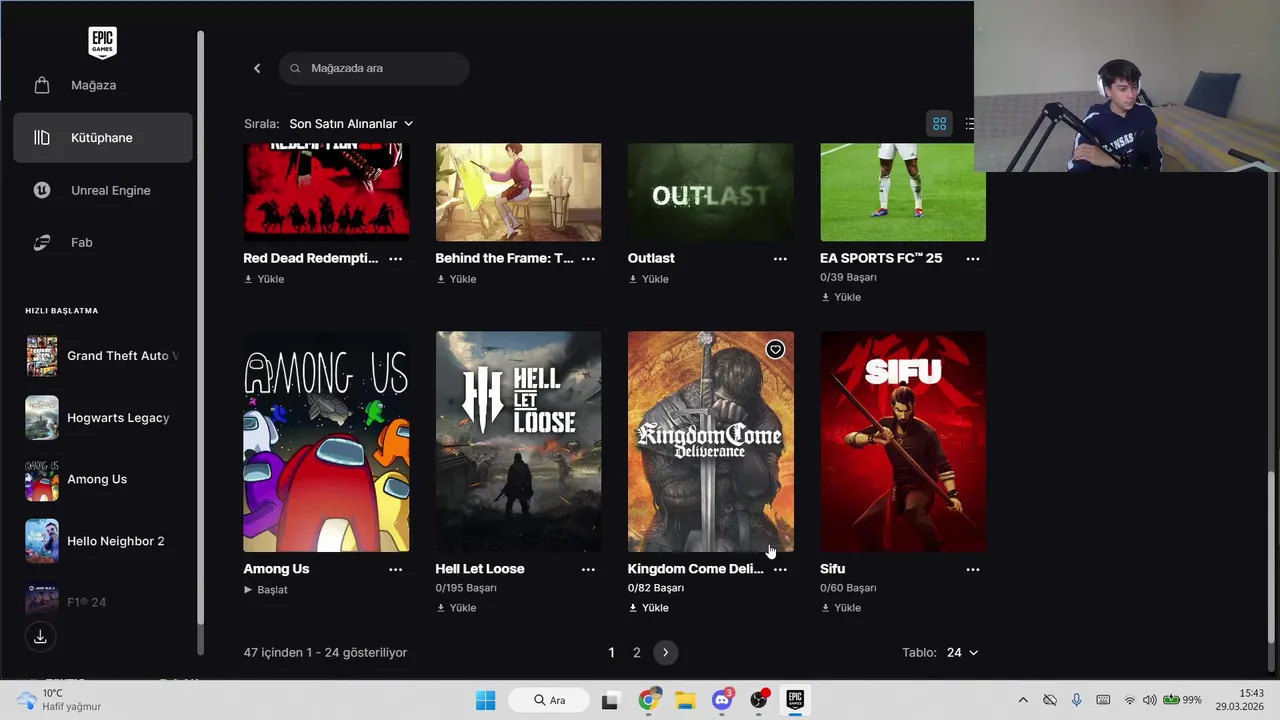Go to library page 2
Viewport: 1280px width, 720px height.
coord(636,652)
